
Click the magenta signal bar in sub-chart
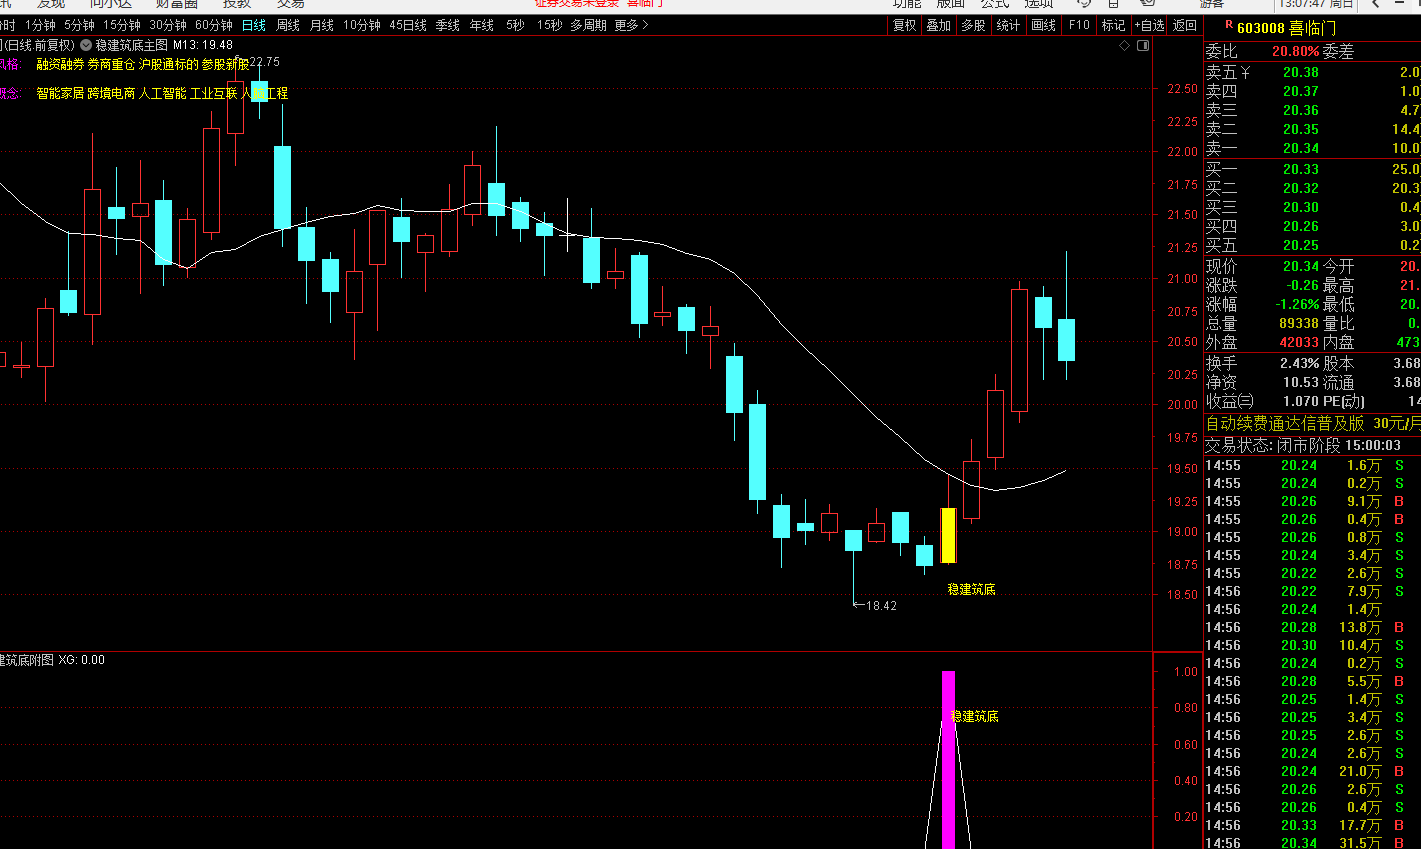point(948,760)
